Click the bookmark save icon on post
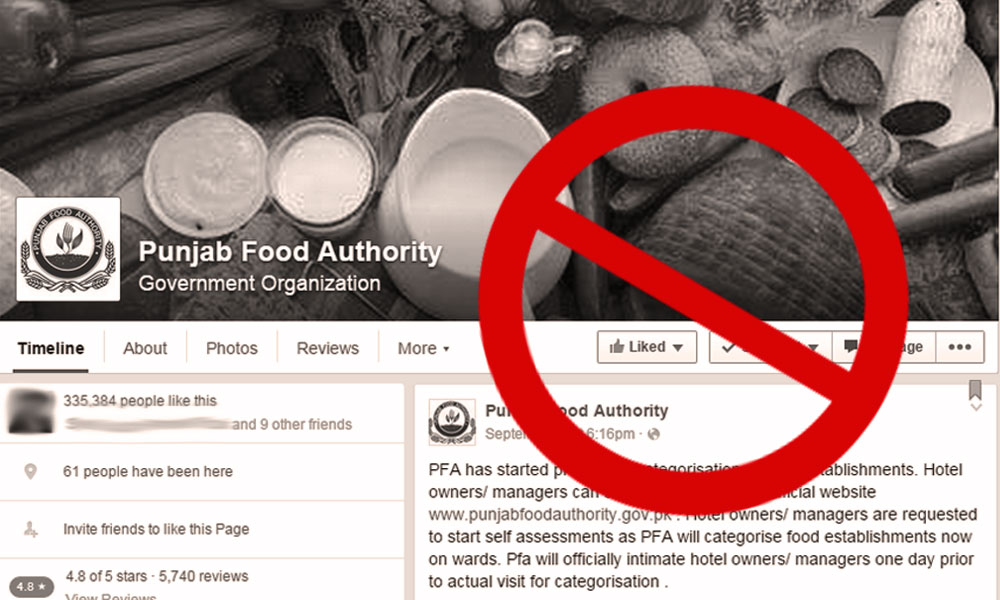The image size is (1000, 600). [974, 389]
